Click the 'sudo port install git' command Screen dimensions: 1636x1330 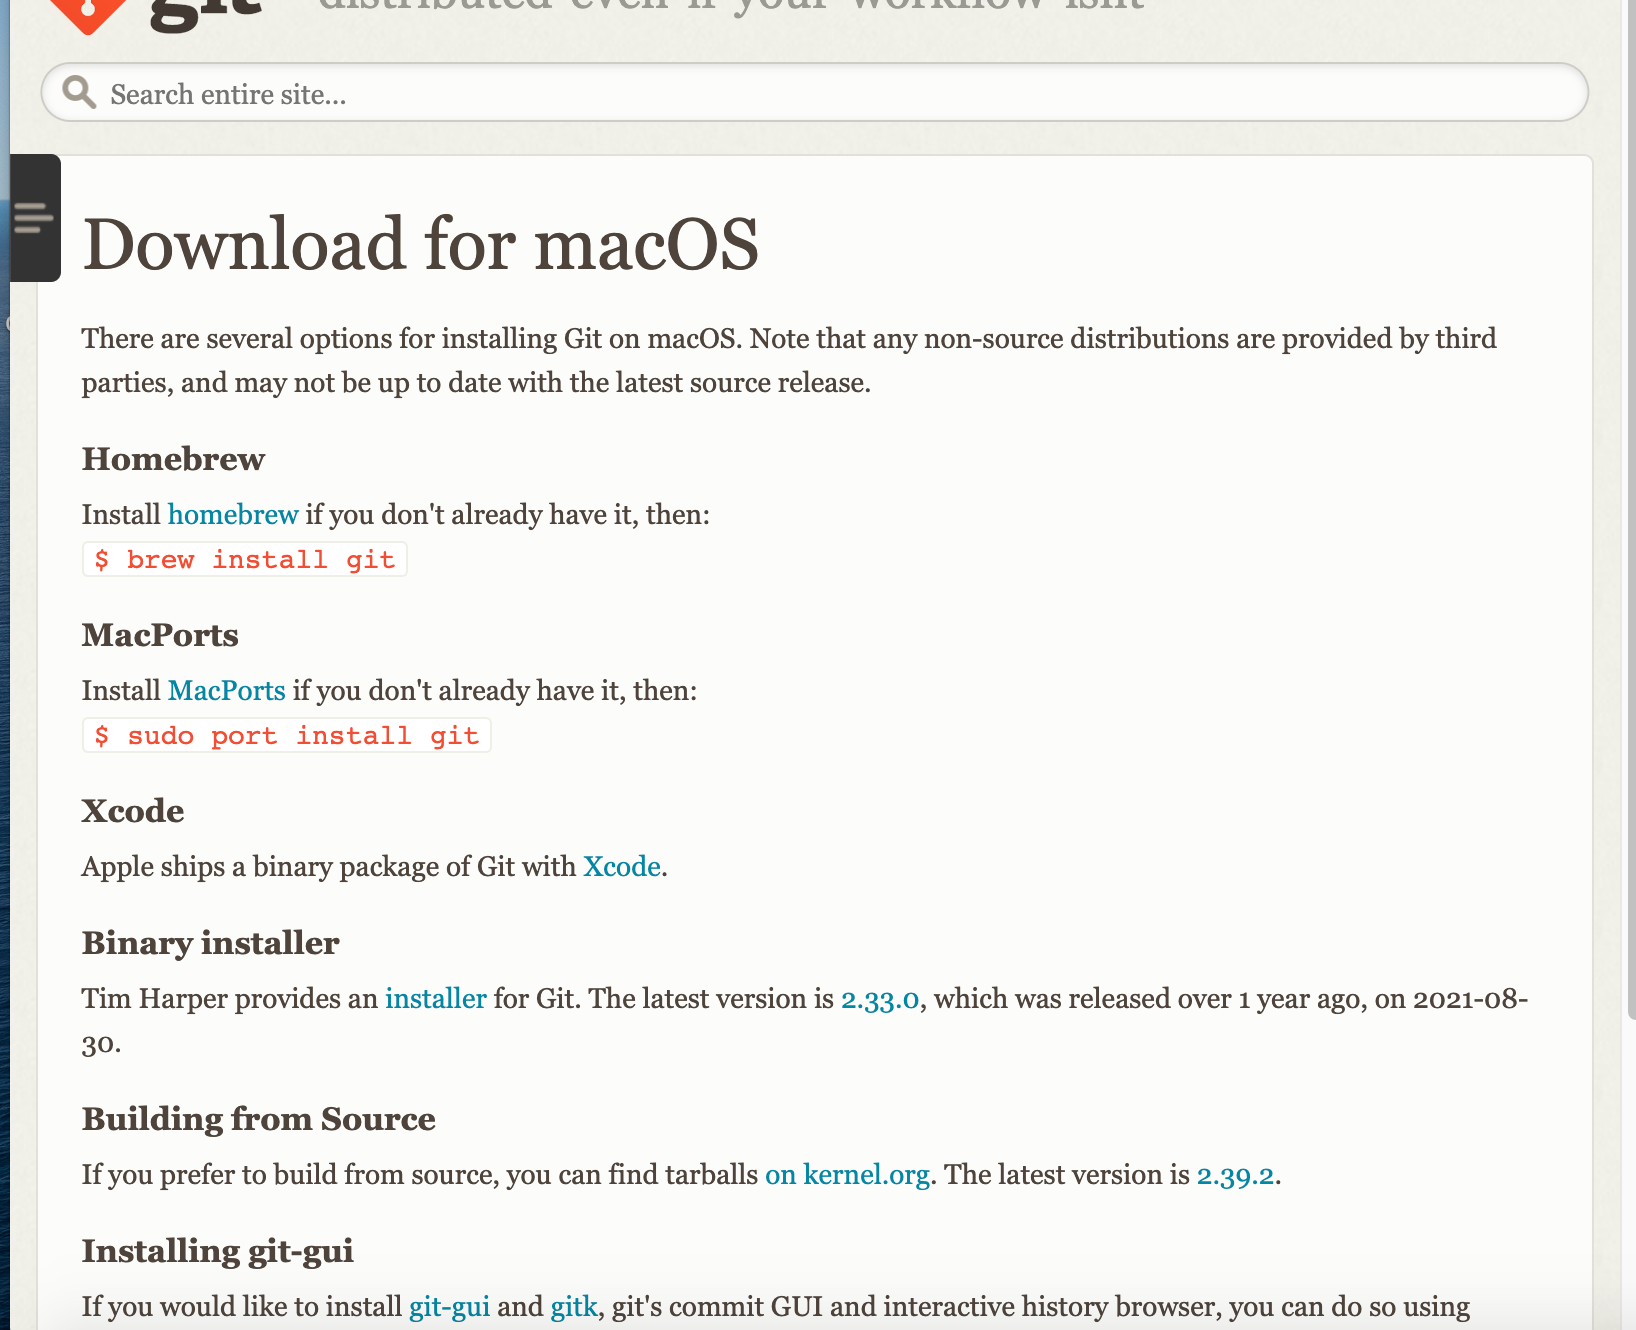point(287,736)
